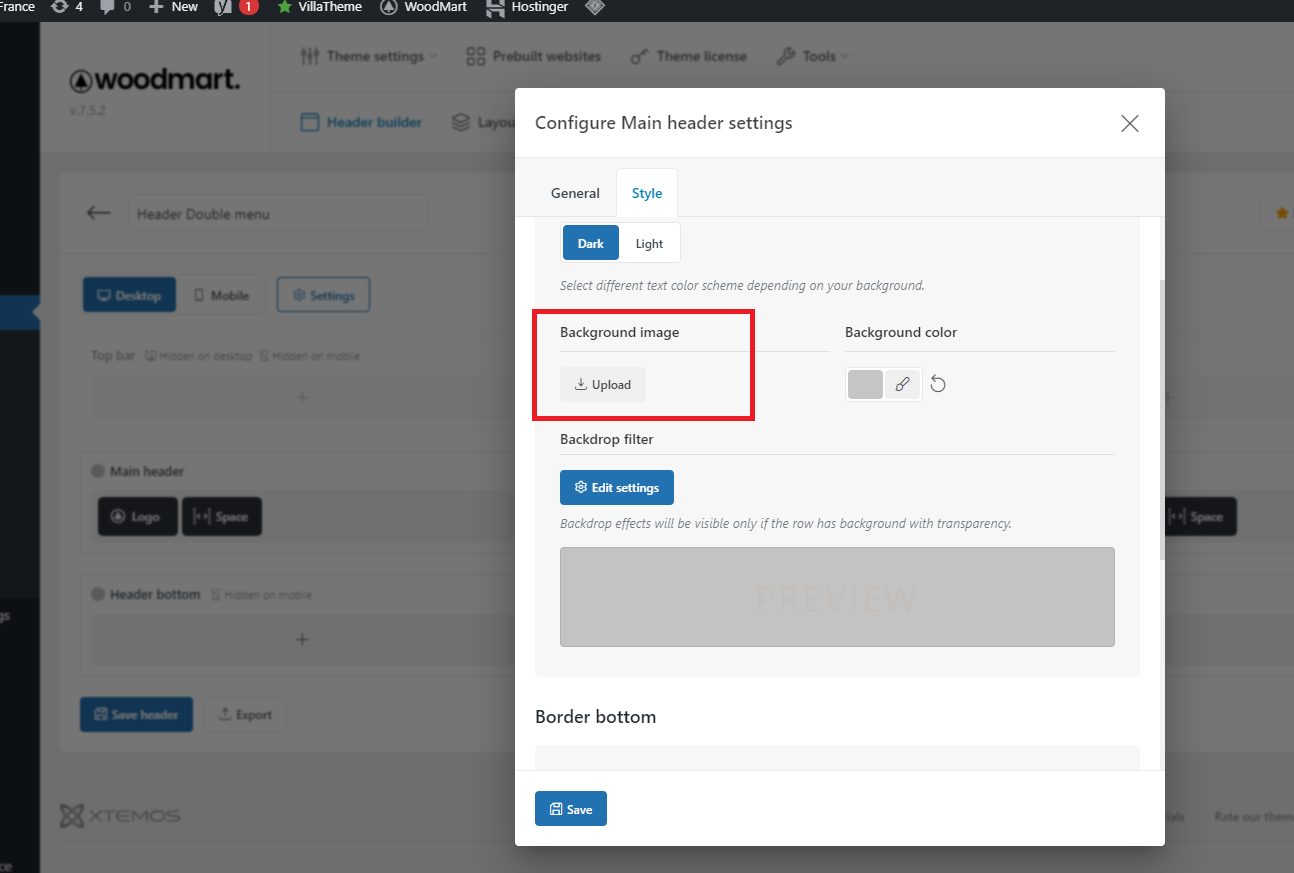
Task: Add an element to the Header bottom row
Action: [x=302, y=639]
